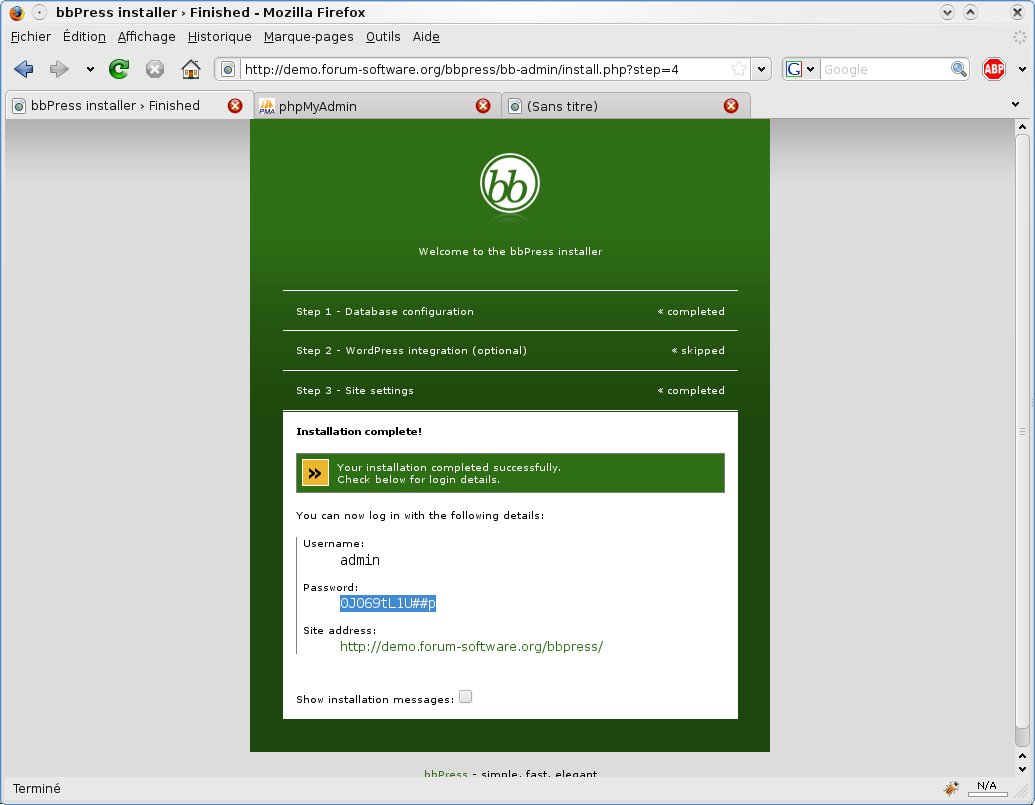
Task: Bookmark this page with the star icon
Action: click(x=739, y=69)
